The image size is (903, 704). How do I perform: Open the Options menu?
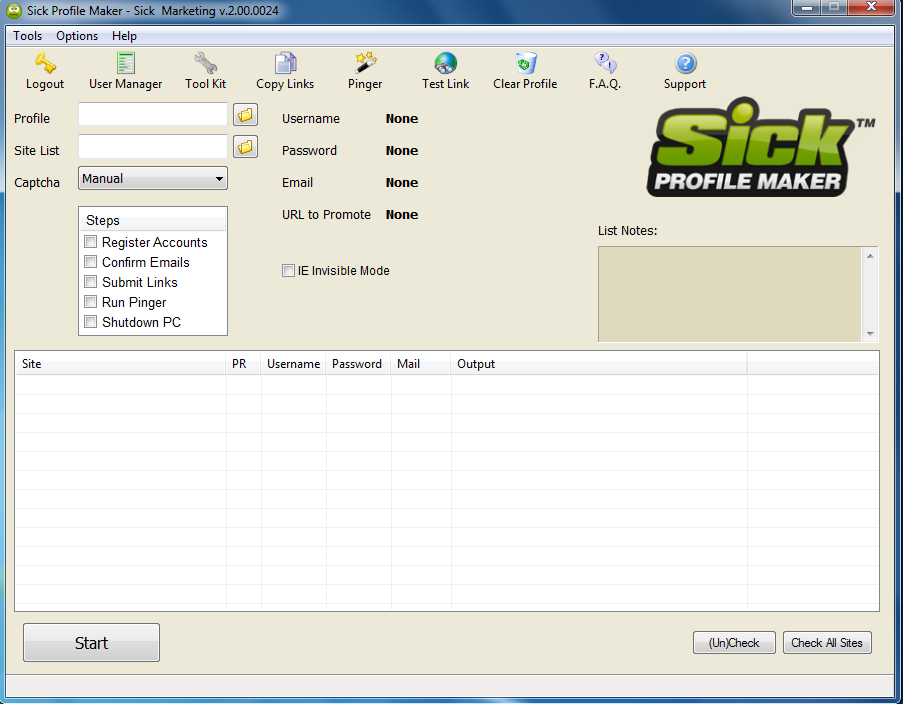click(x=77, y=36)
